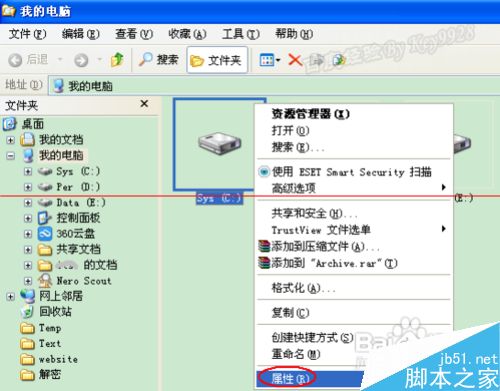Click the address bar showing 我的电脑

click(273, 86)
